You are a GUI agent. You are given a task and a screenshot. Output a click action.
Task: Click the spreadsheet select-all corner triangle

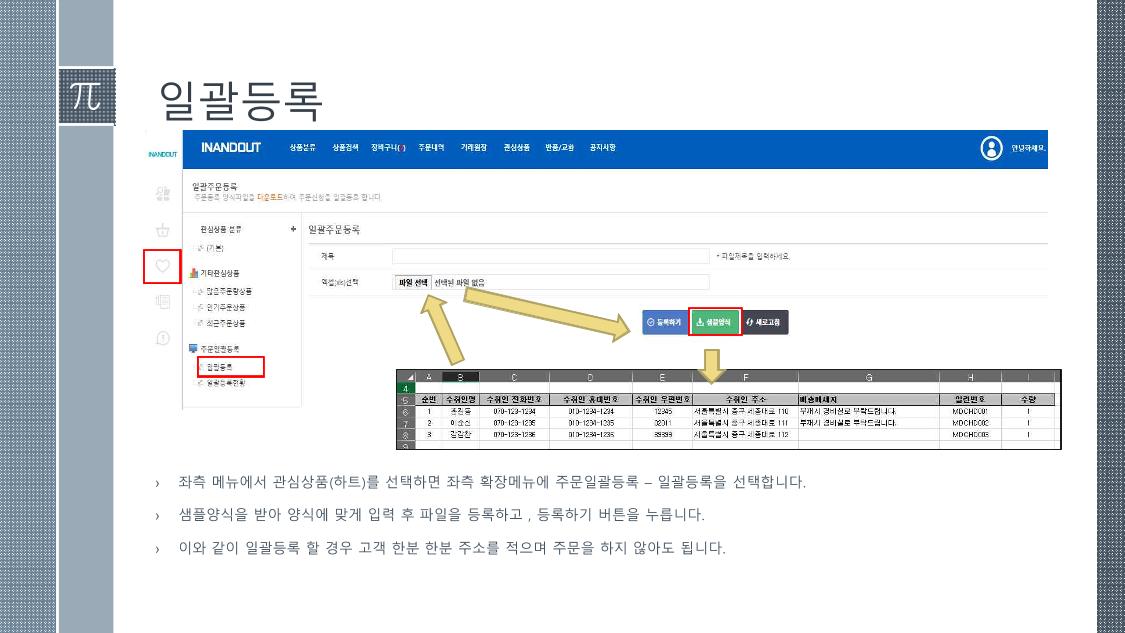click(410, 377)
